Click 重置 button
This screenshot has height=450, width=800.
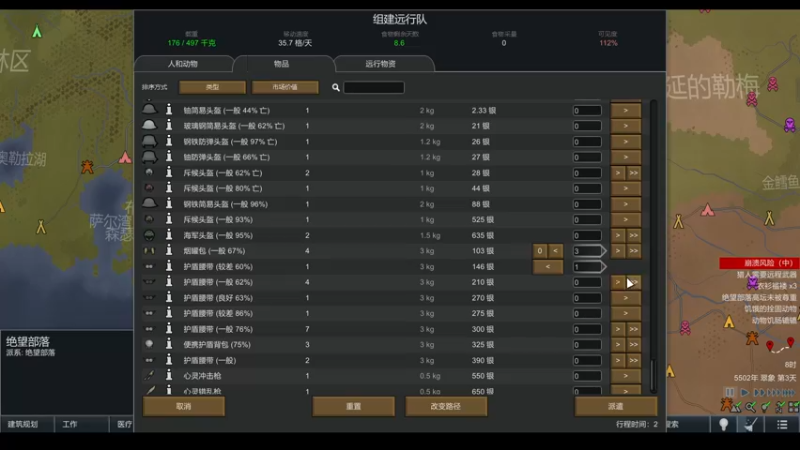click(x=354, y=406)
